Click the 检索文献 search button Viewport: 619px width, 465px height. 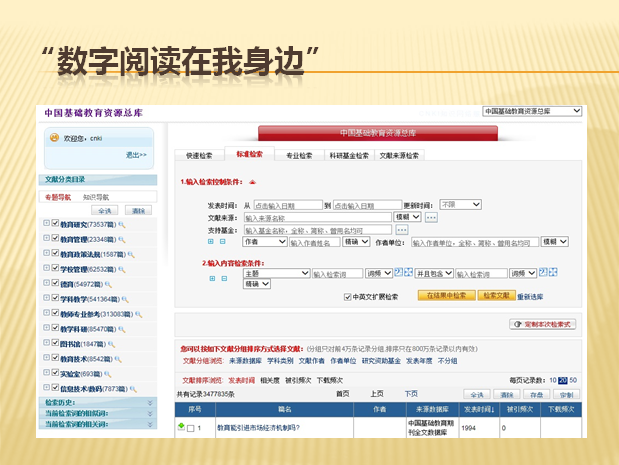pyautogui.click(x=497, y=296)
